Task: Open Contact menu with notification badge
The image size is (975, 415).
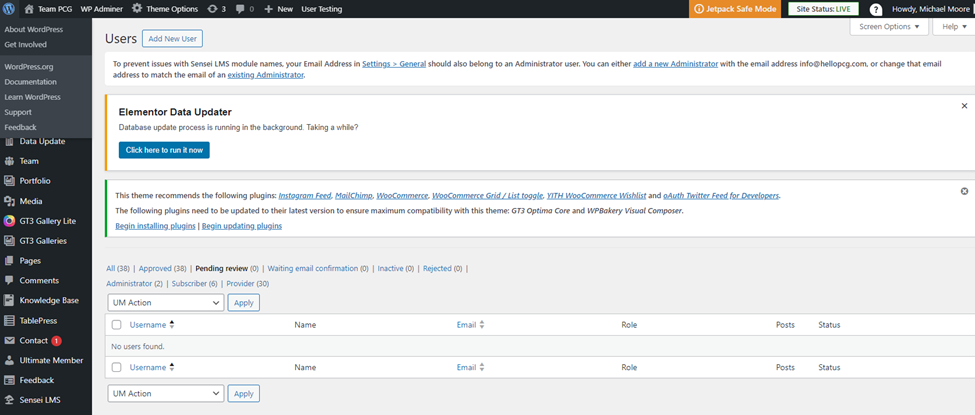Action: pyautogui.click(x=34, y=340)
